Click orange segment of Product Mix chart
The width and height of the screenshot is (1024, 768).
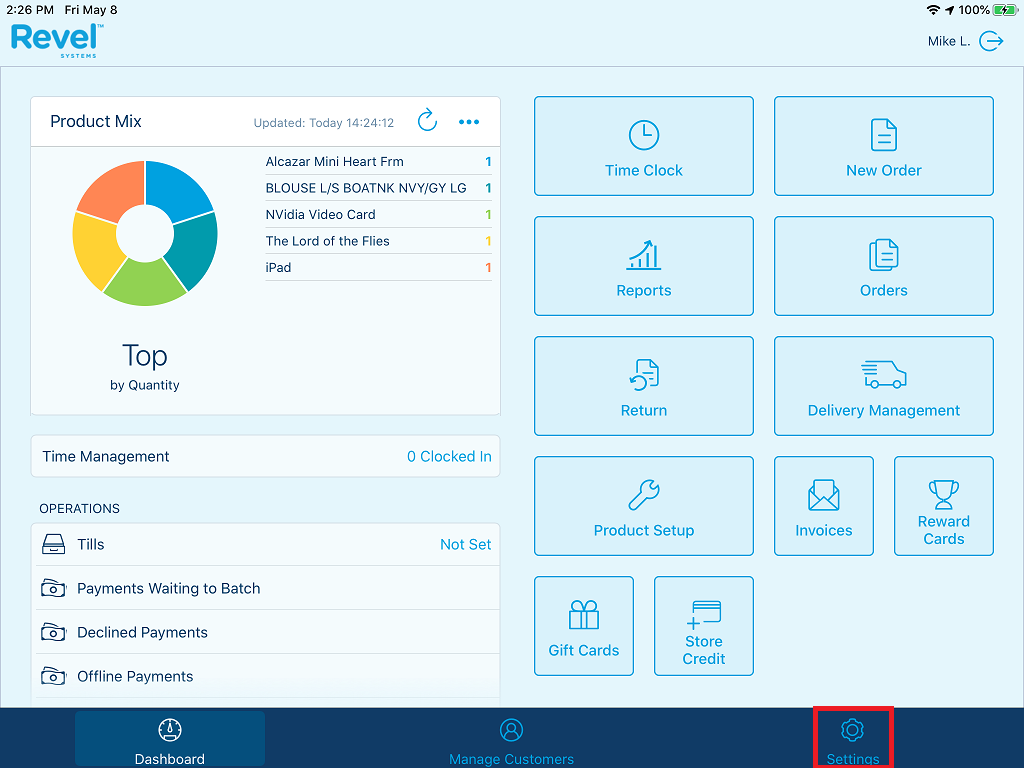108,191
